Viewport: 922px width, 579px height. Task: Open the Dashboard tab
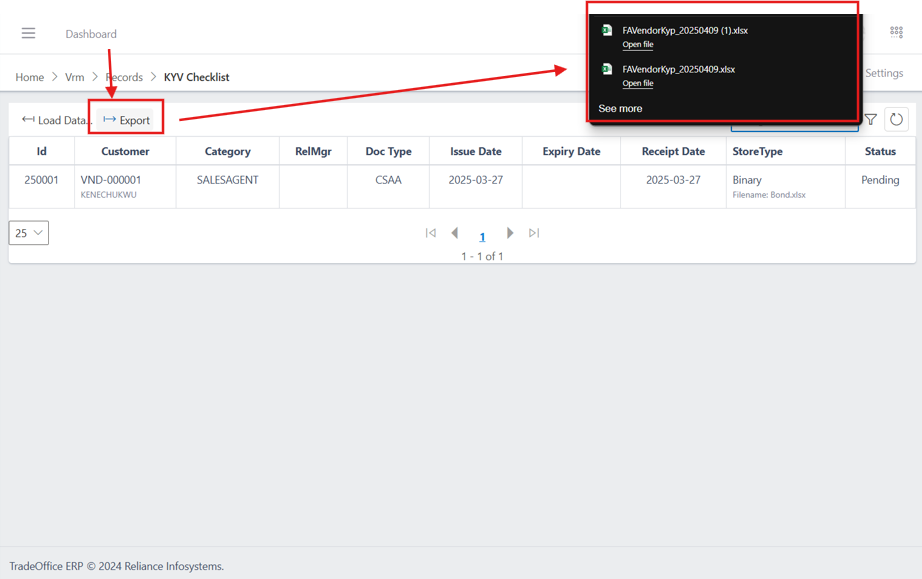click(91, 34)
